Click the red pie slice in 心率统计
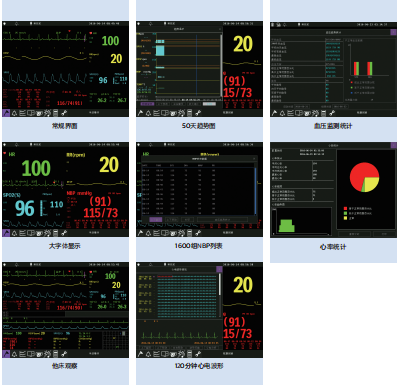 pyautogui.click(x=359, y=173)
